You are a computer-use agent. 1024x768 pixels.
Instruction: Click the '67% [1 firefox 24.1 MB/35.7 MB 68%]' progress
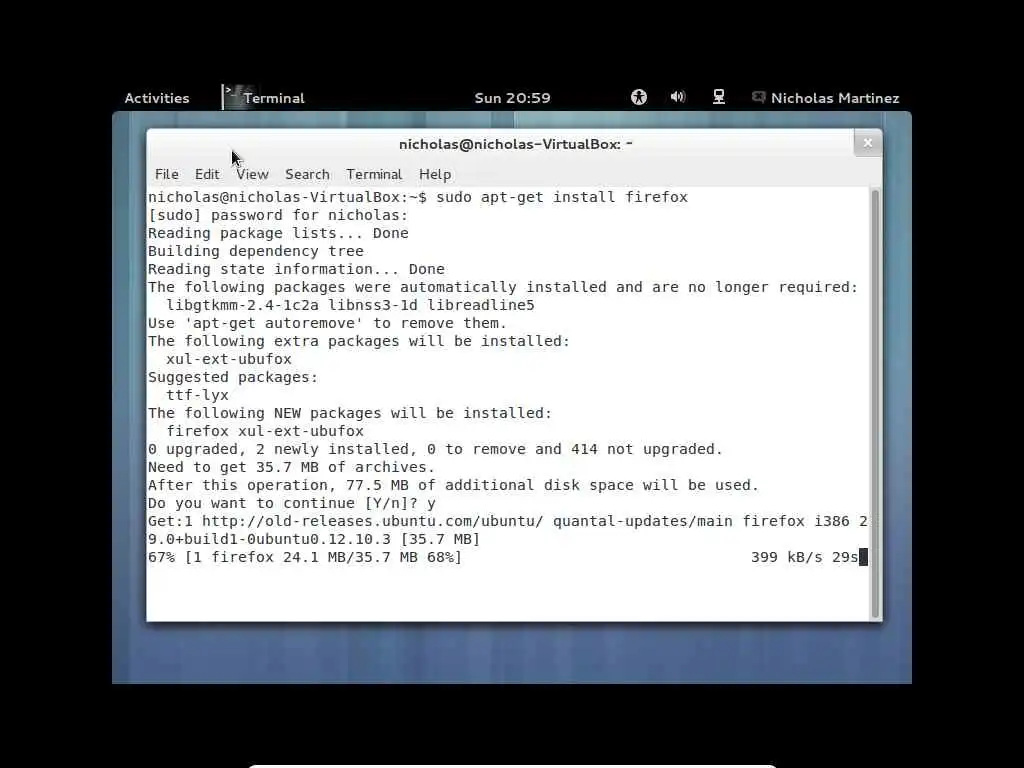[x=305, y=557]
